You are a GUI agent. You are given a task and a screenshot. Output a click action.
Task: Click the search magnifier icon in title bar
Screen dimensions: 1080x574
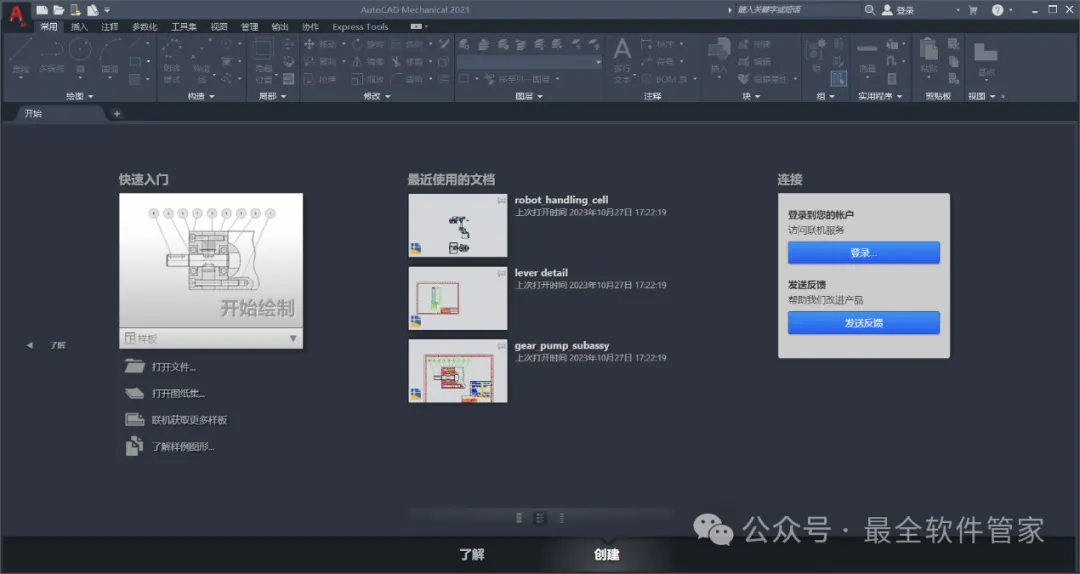click(870, 10)
